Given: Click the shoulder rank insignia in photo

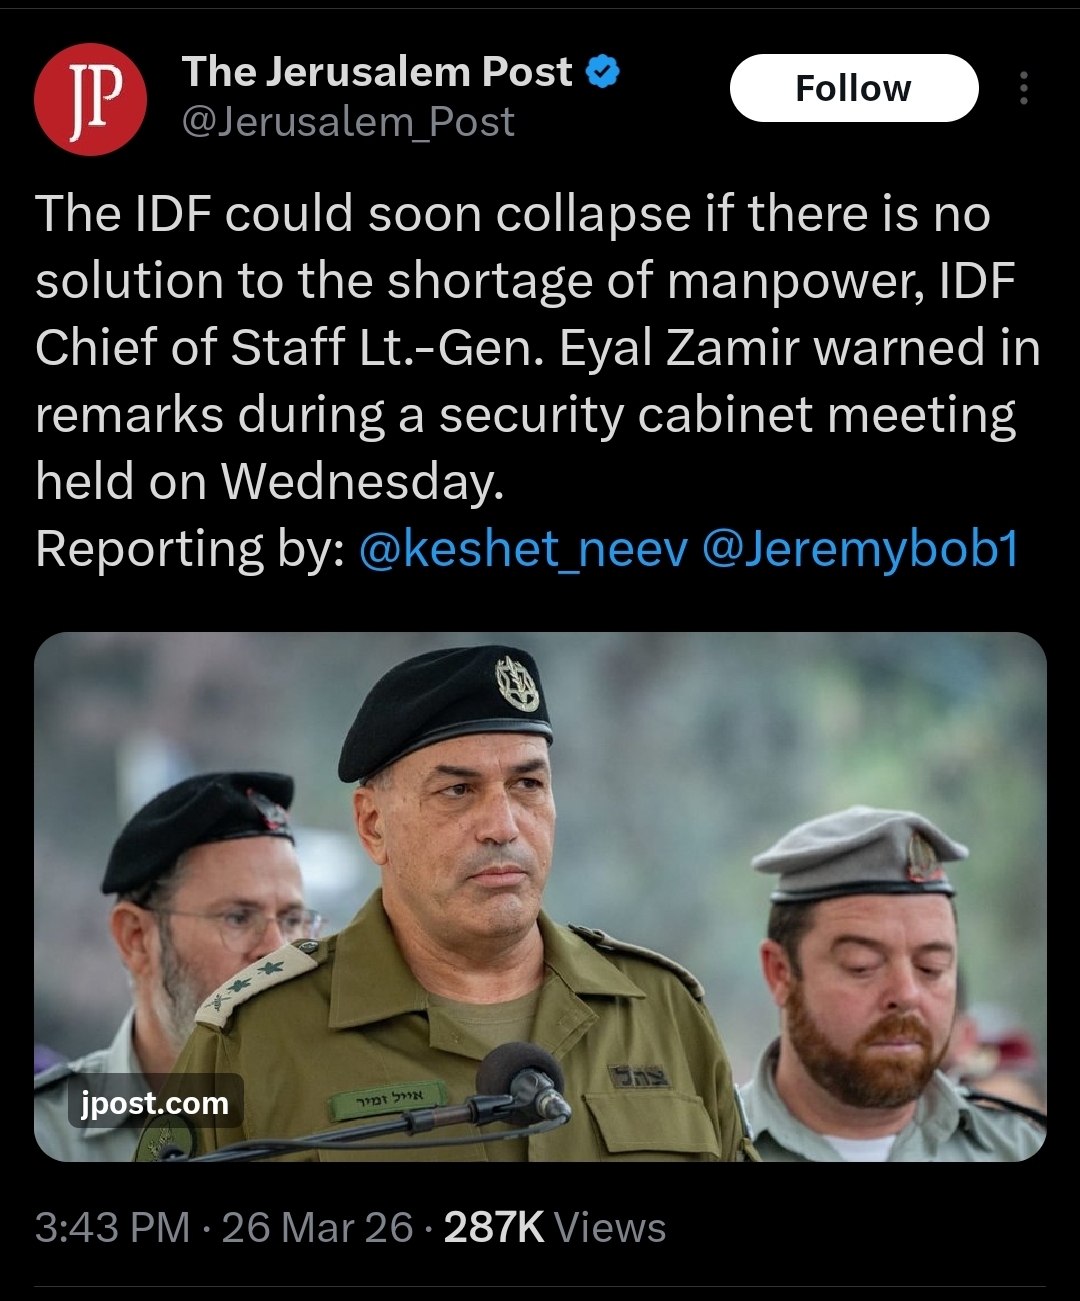Looking at the screenshot, I should (256, 982).
